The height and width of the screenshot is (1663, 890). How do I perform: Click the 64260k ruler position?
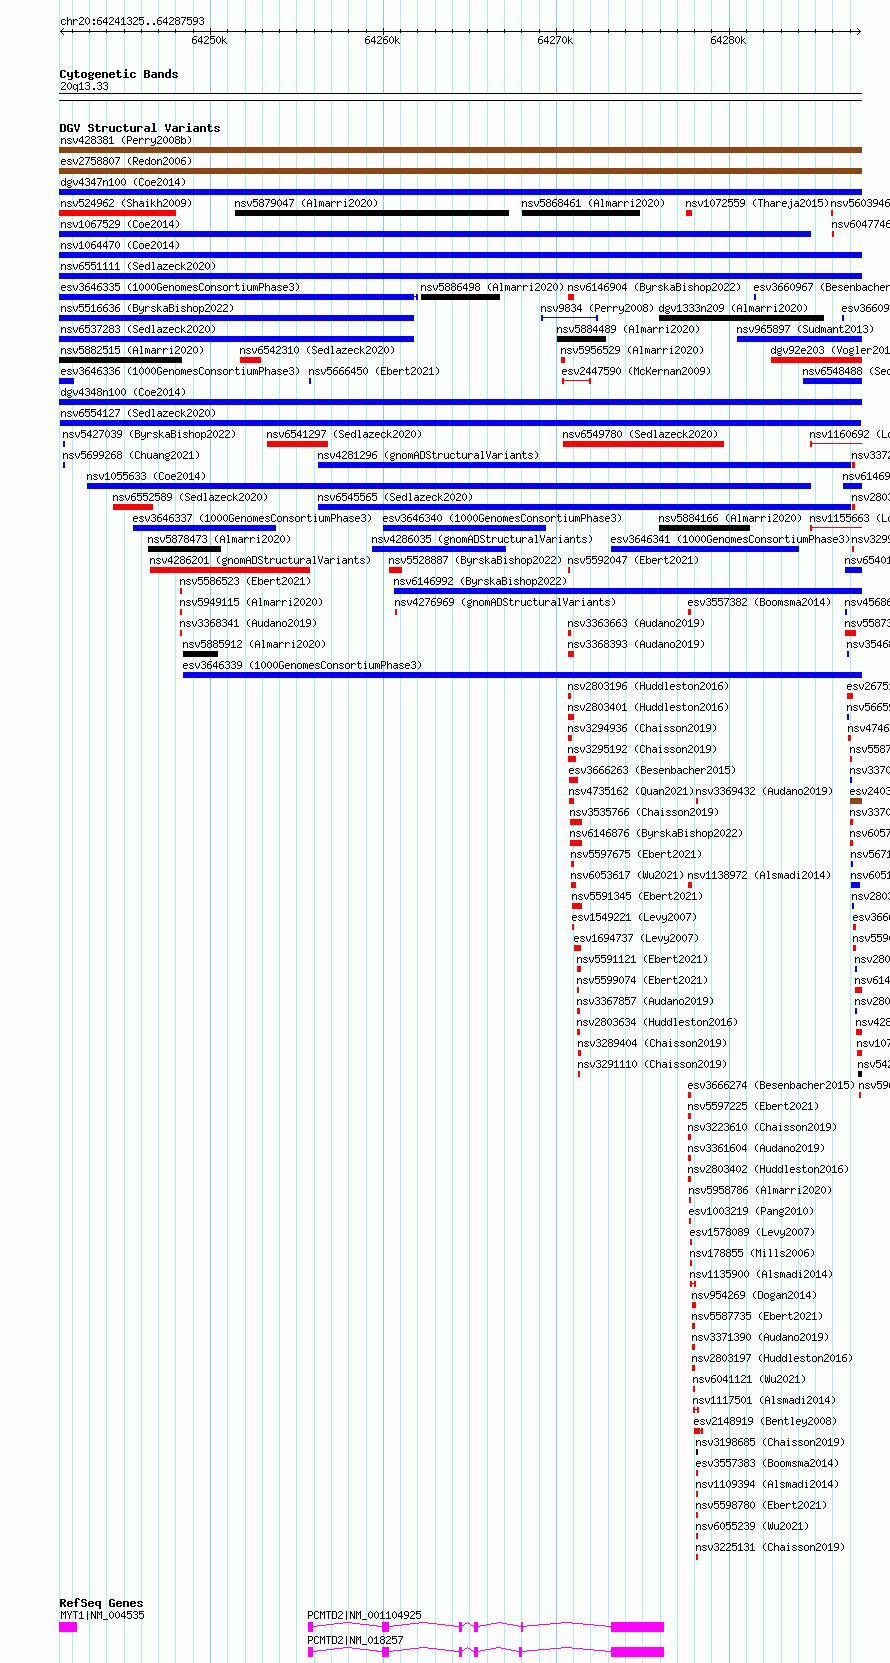tap(382, 40)
